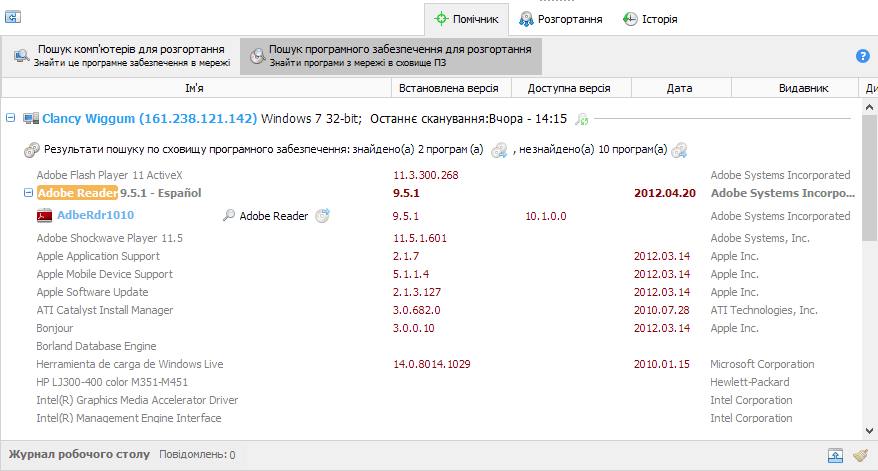Click the scrollbar down arrow

[869, 431]
